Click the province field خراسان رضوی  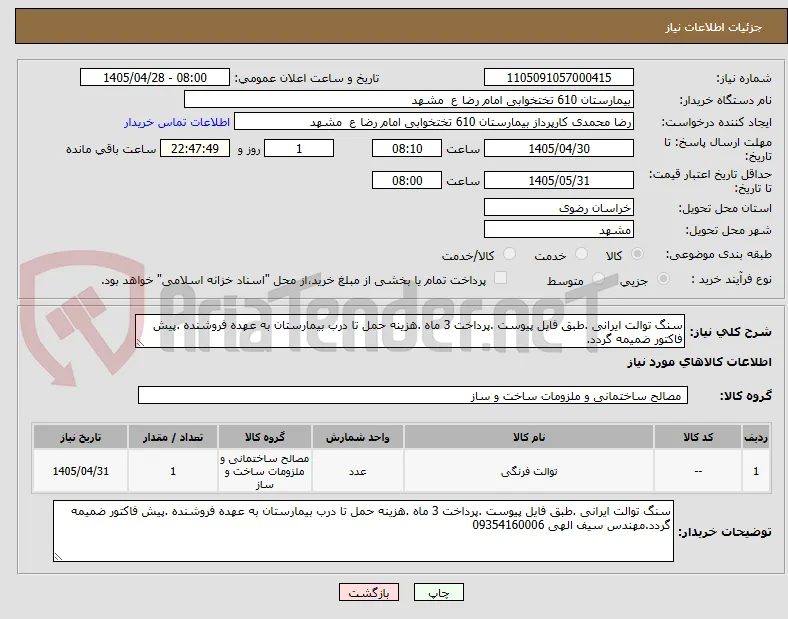tap(558, 208)
